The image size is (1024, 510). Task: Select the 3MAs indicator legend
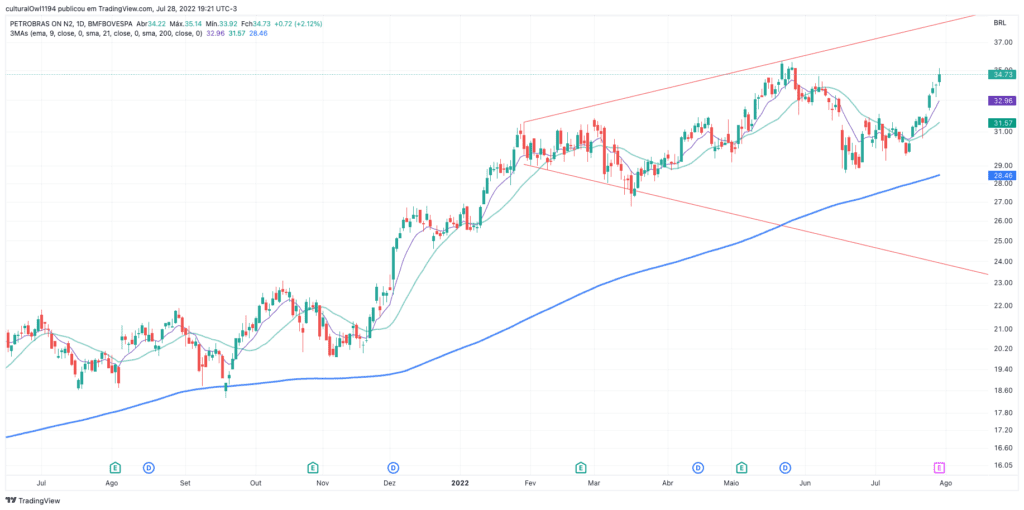105,33
